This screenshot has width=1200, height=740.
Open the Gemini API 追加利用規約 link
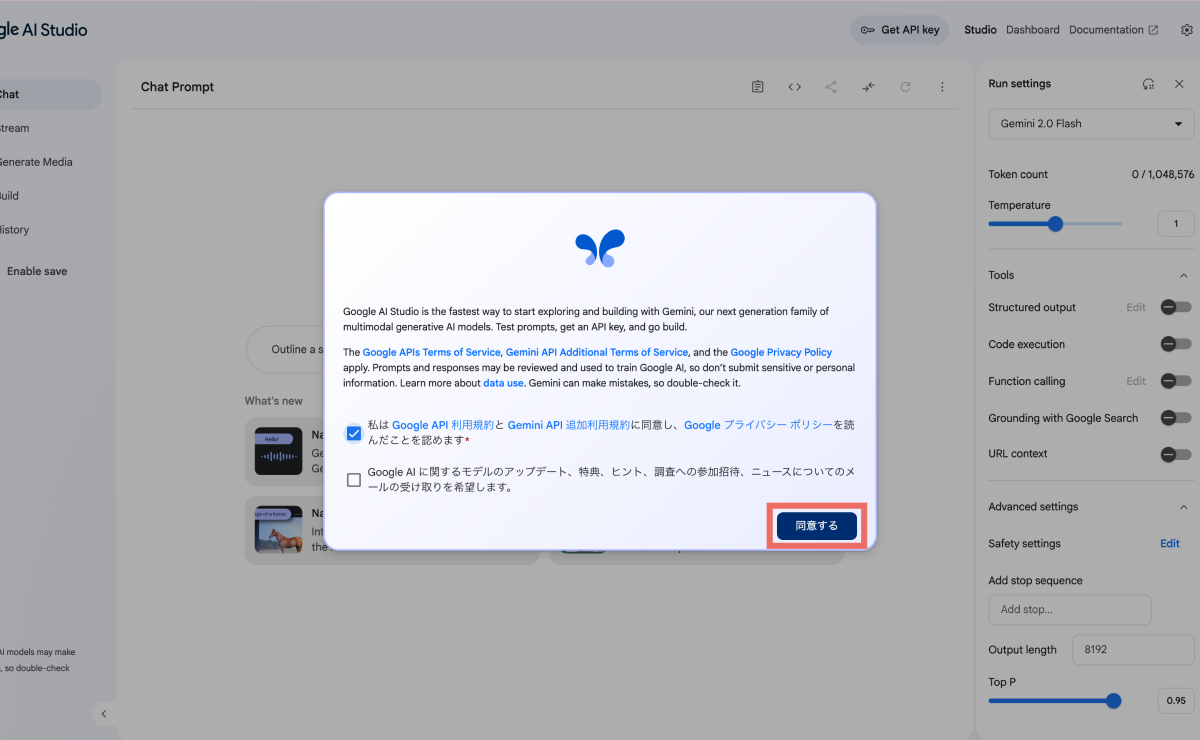tap(569, 425)
